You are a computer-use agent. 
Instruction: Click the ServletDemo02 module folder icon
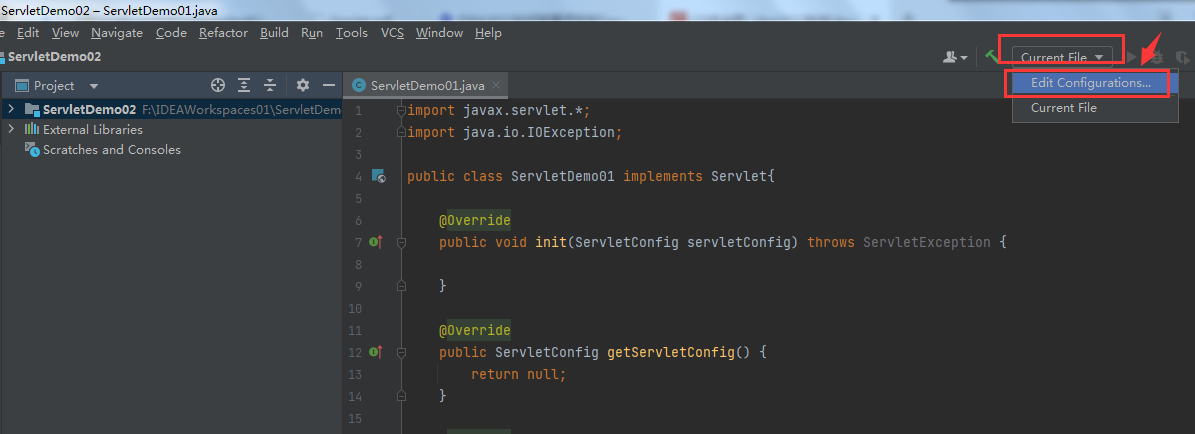(32, 109)
